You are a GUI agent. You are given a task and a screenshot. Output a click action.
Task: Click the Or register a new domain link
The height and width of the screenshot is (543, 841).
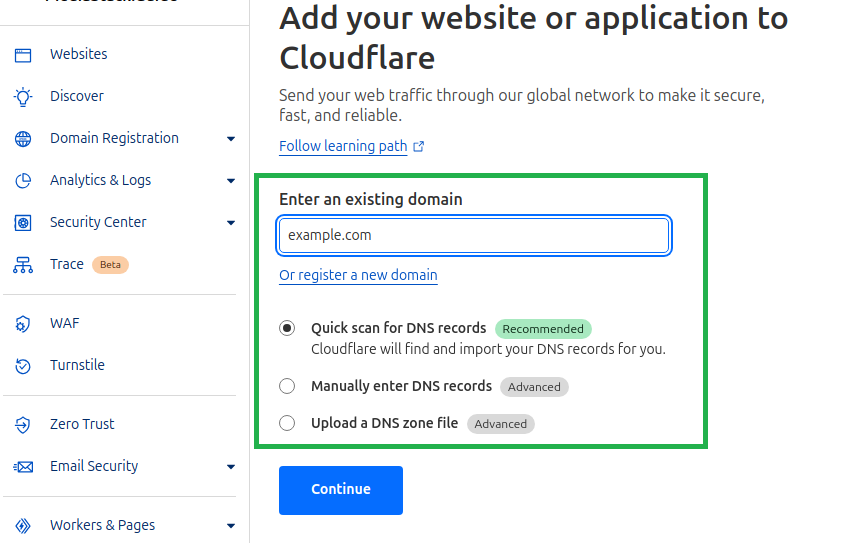click(x=358, y=275)
